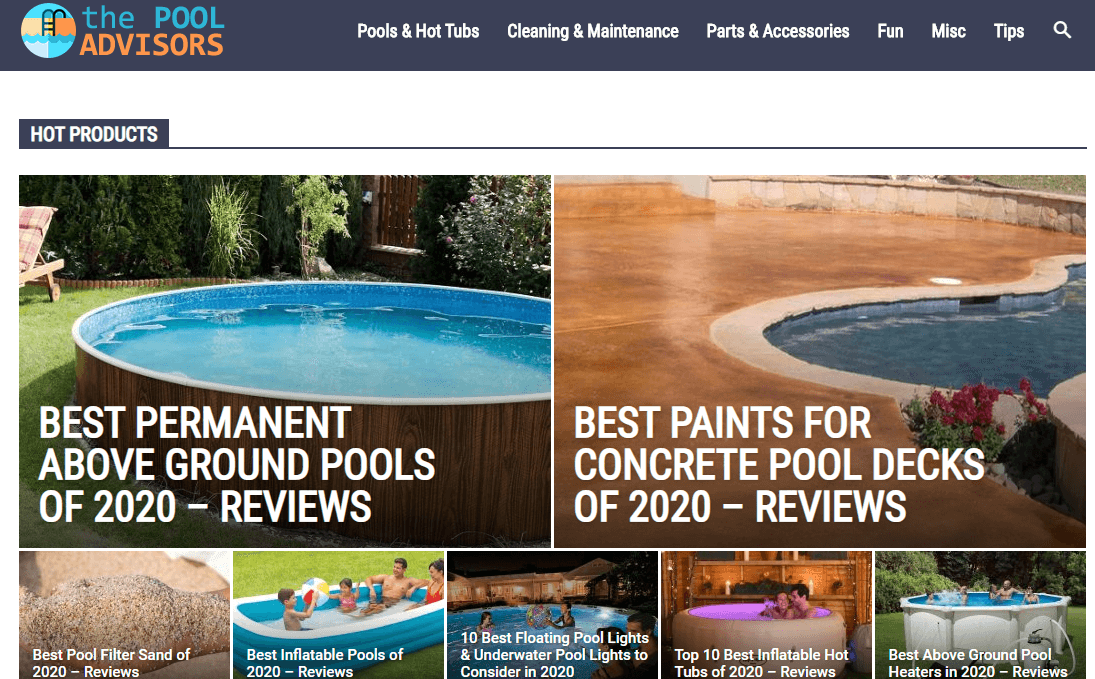Open the search magnifier icon
This screenshot has width=1095, height=679.
tap(1062, 30)
